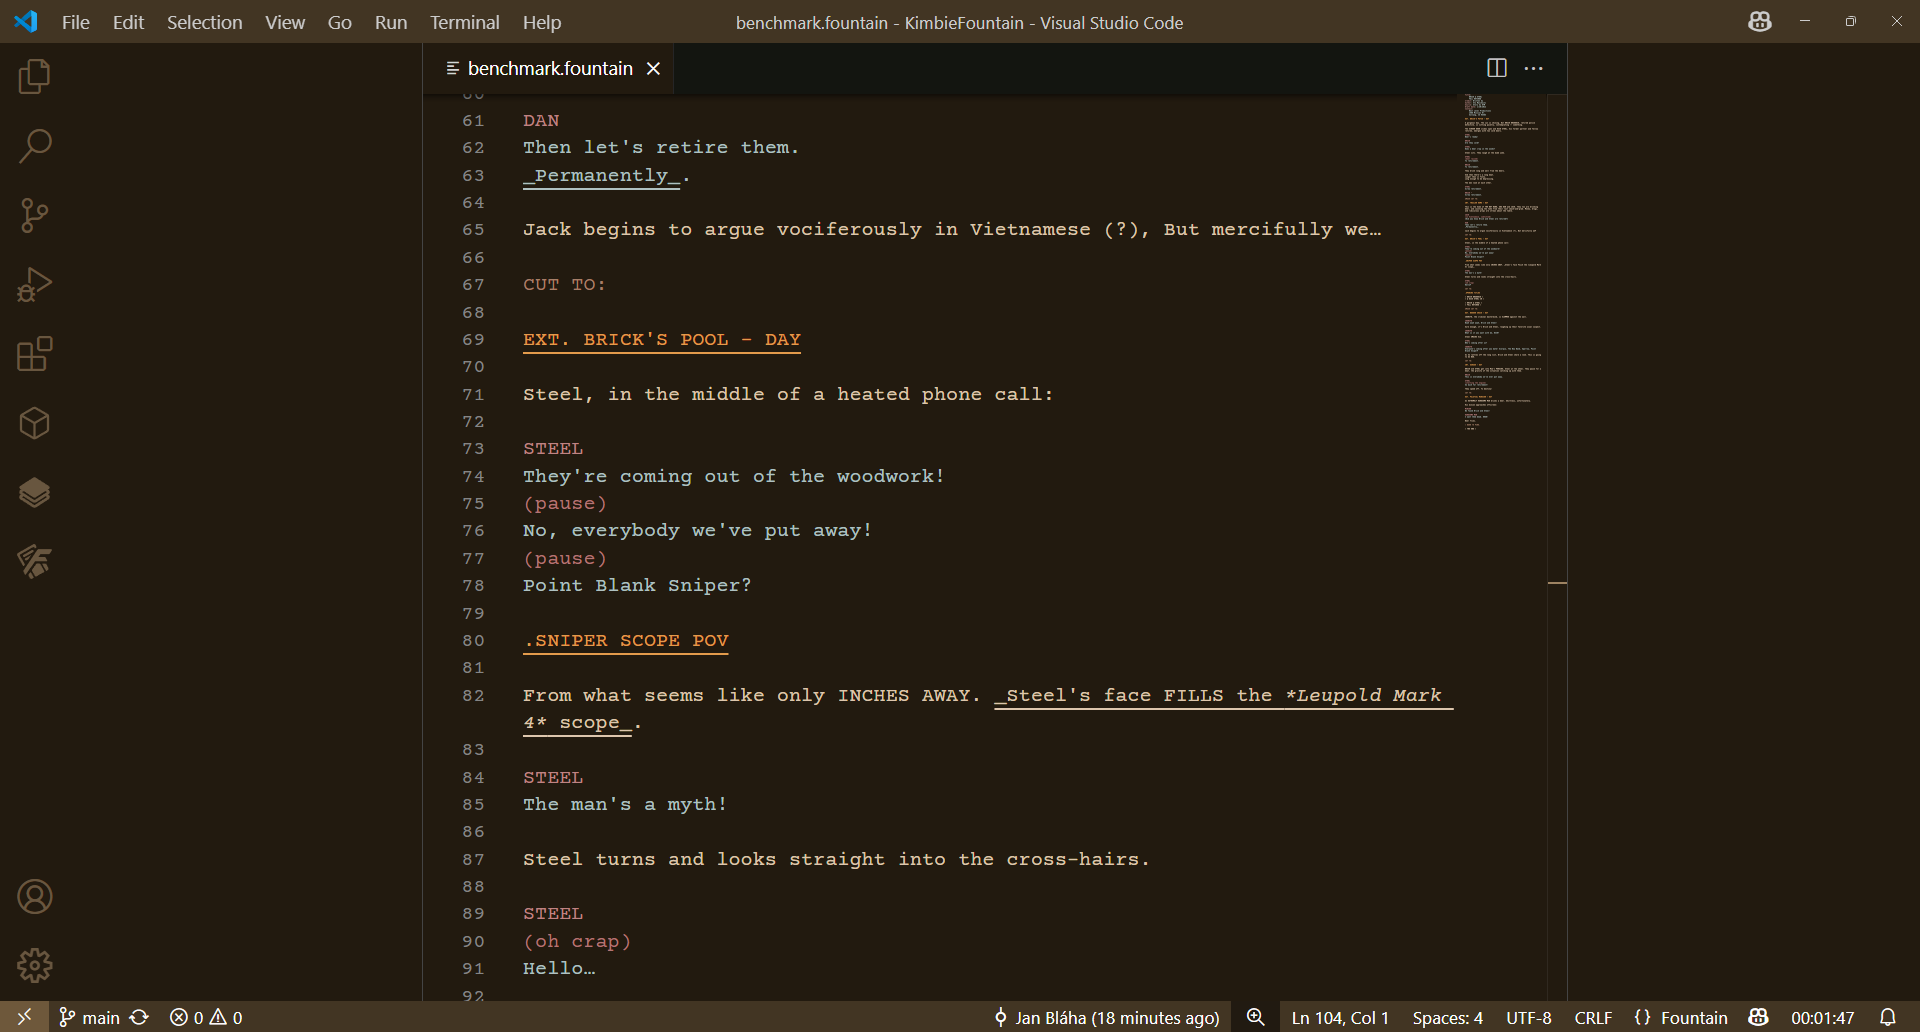Click 'Hello…' dialogue on line 91

(x=559, y=968)
